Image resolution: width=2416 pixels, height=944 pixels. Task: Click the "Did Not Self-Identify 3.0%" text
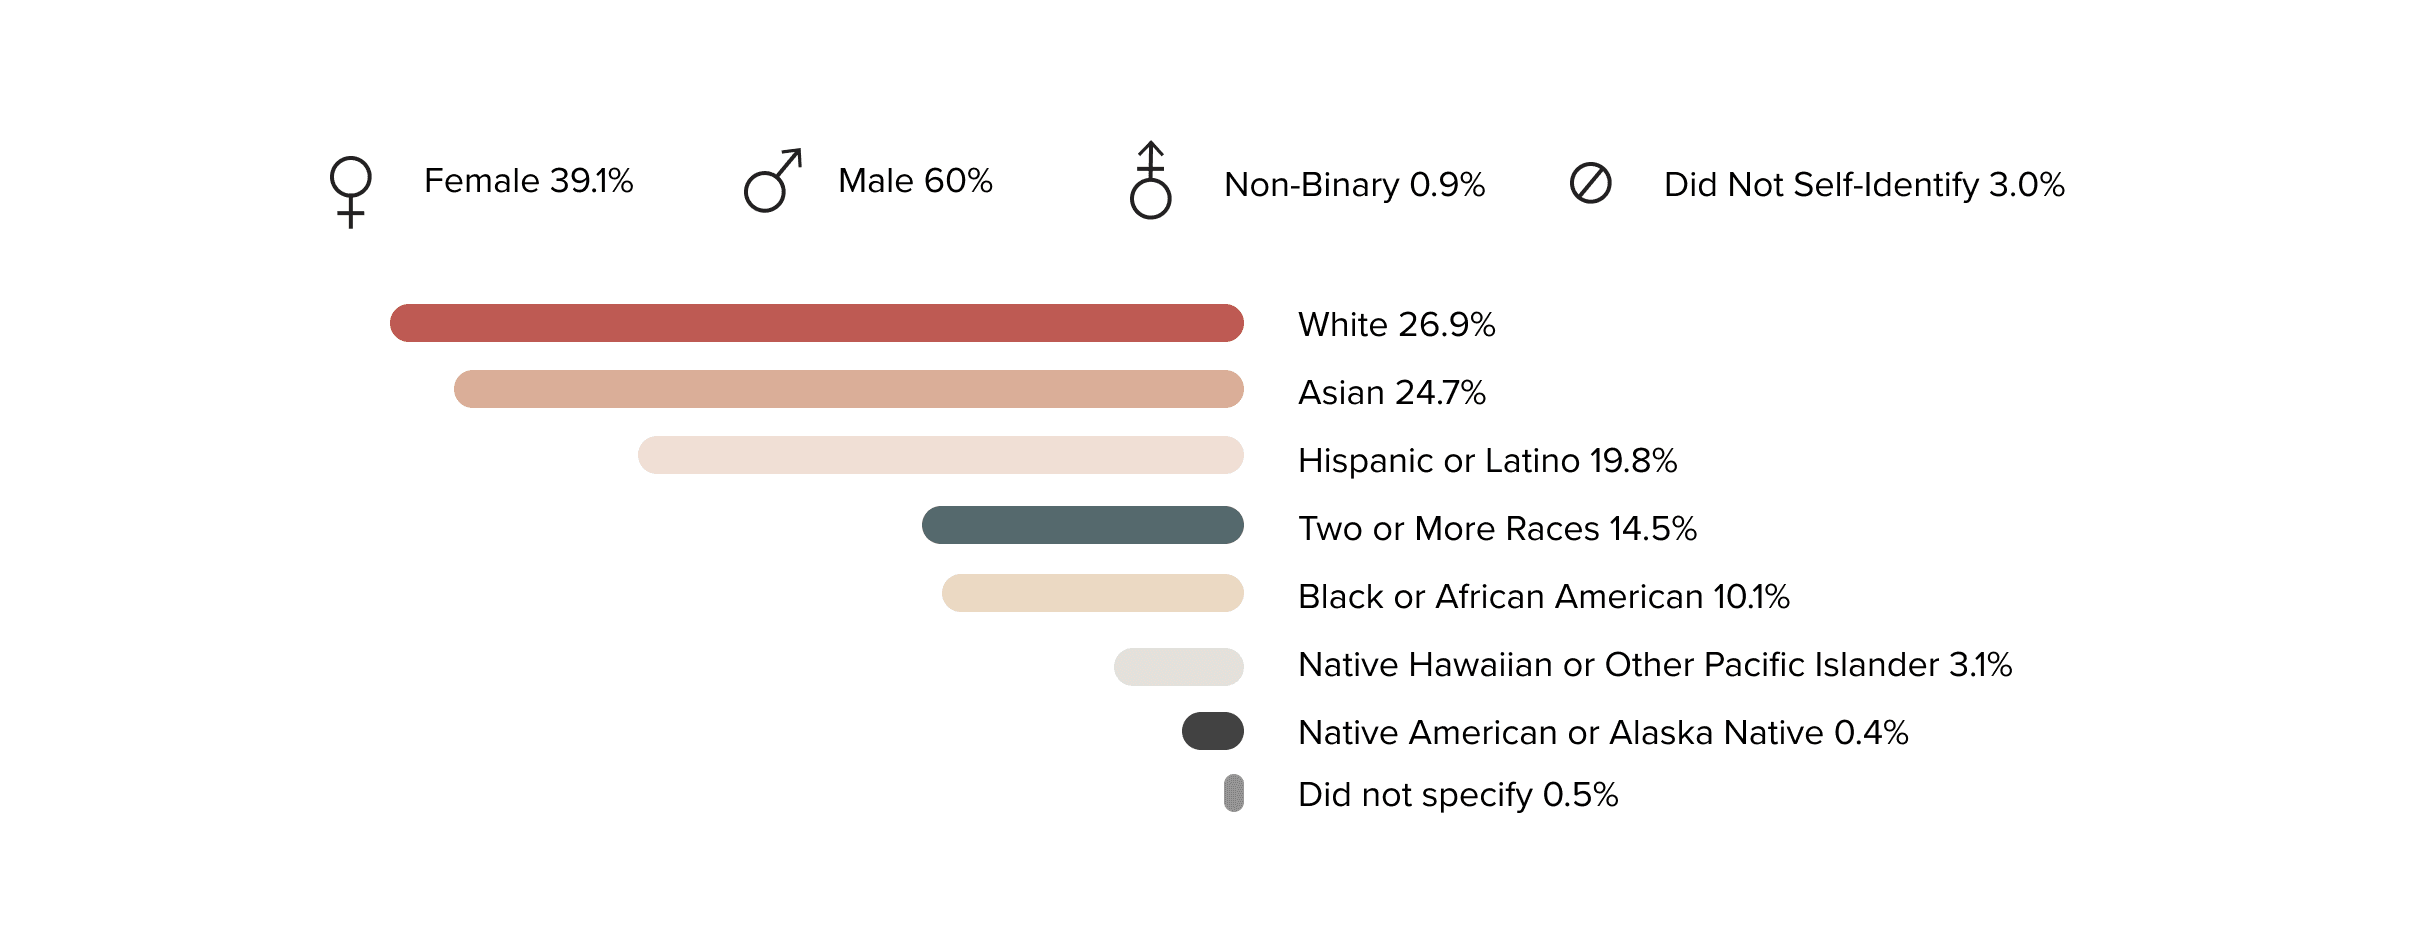tap(1864, 185)
